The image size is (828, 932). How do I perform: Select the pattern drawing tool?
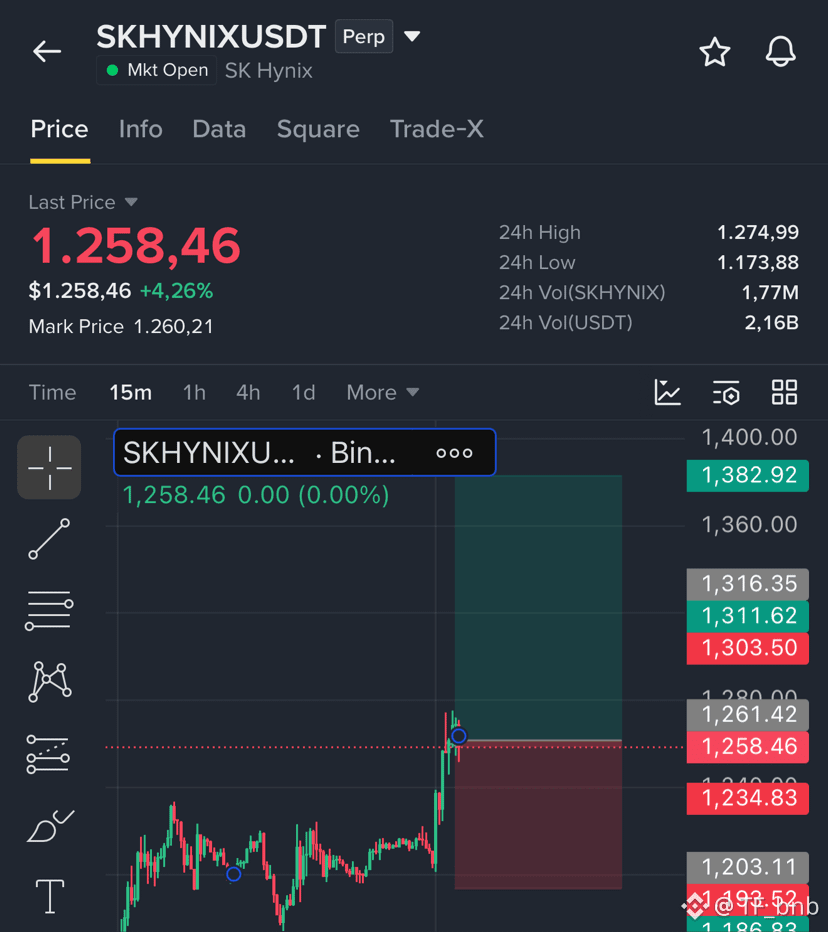click(x=50, y=682)
